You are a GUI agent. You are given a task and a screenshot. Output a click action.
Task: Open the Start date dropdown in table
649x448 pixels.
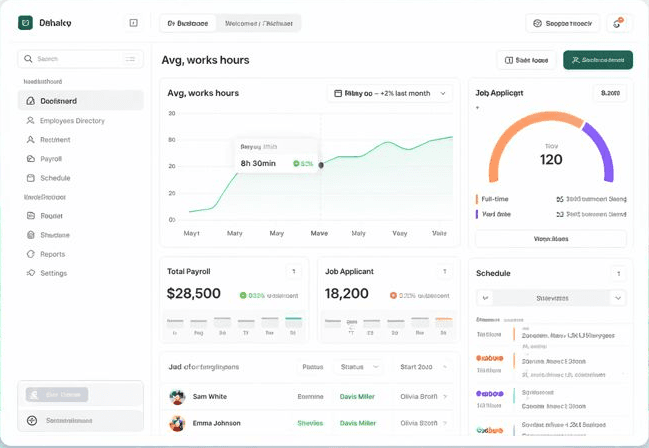[x=418, y=367]
